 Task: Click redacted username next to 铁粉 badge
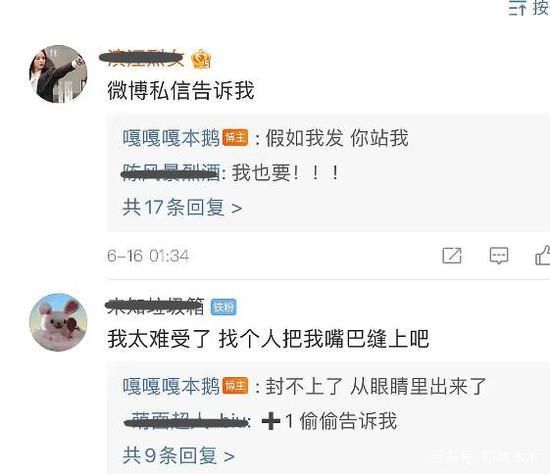(155, 306)
